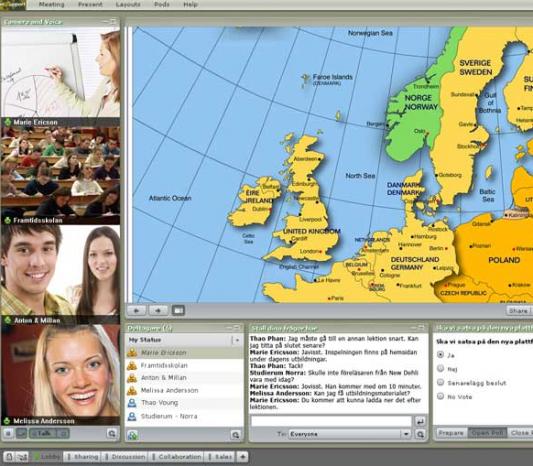Click presenter icon beside Melissa Andersson row
This screenshot has height=466, width=533.
[132, 390]
